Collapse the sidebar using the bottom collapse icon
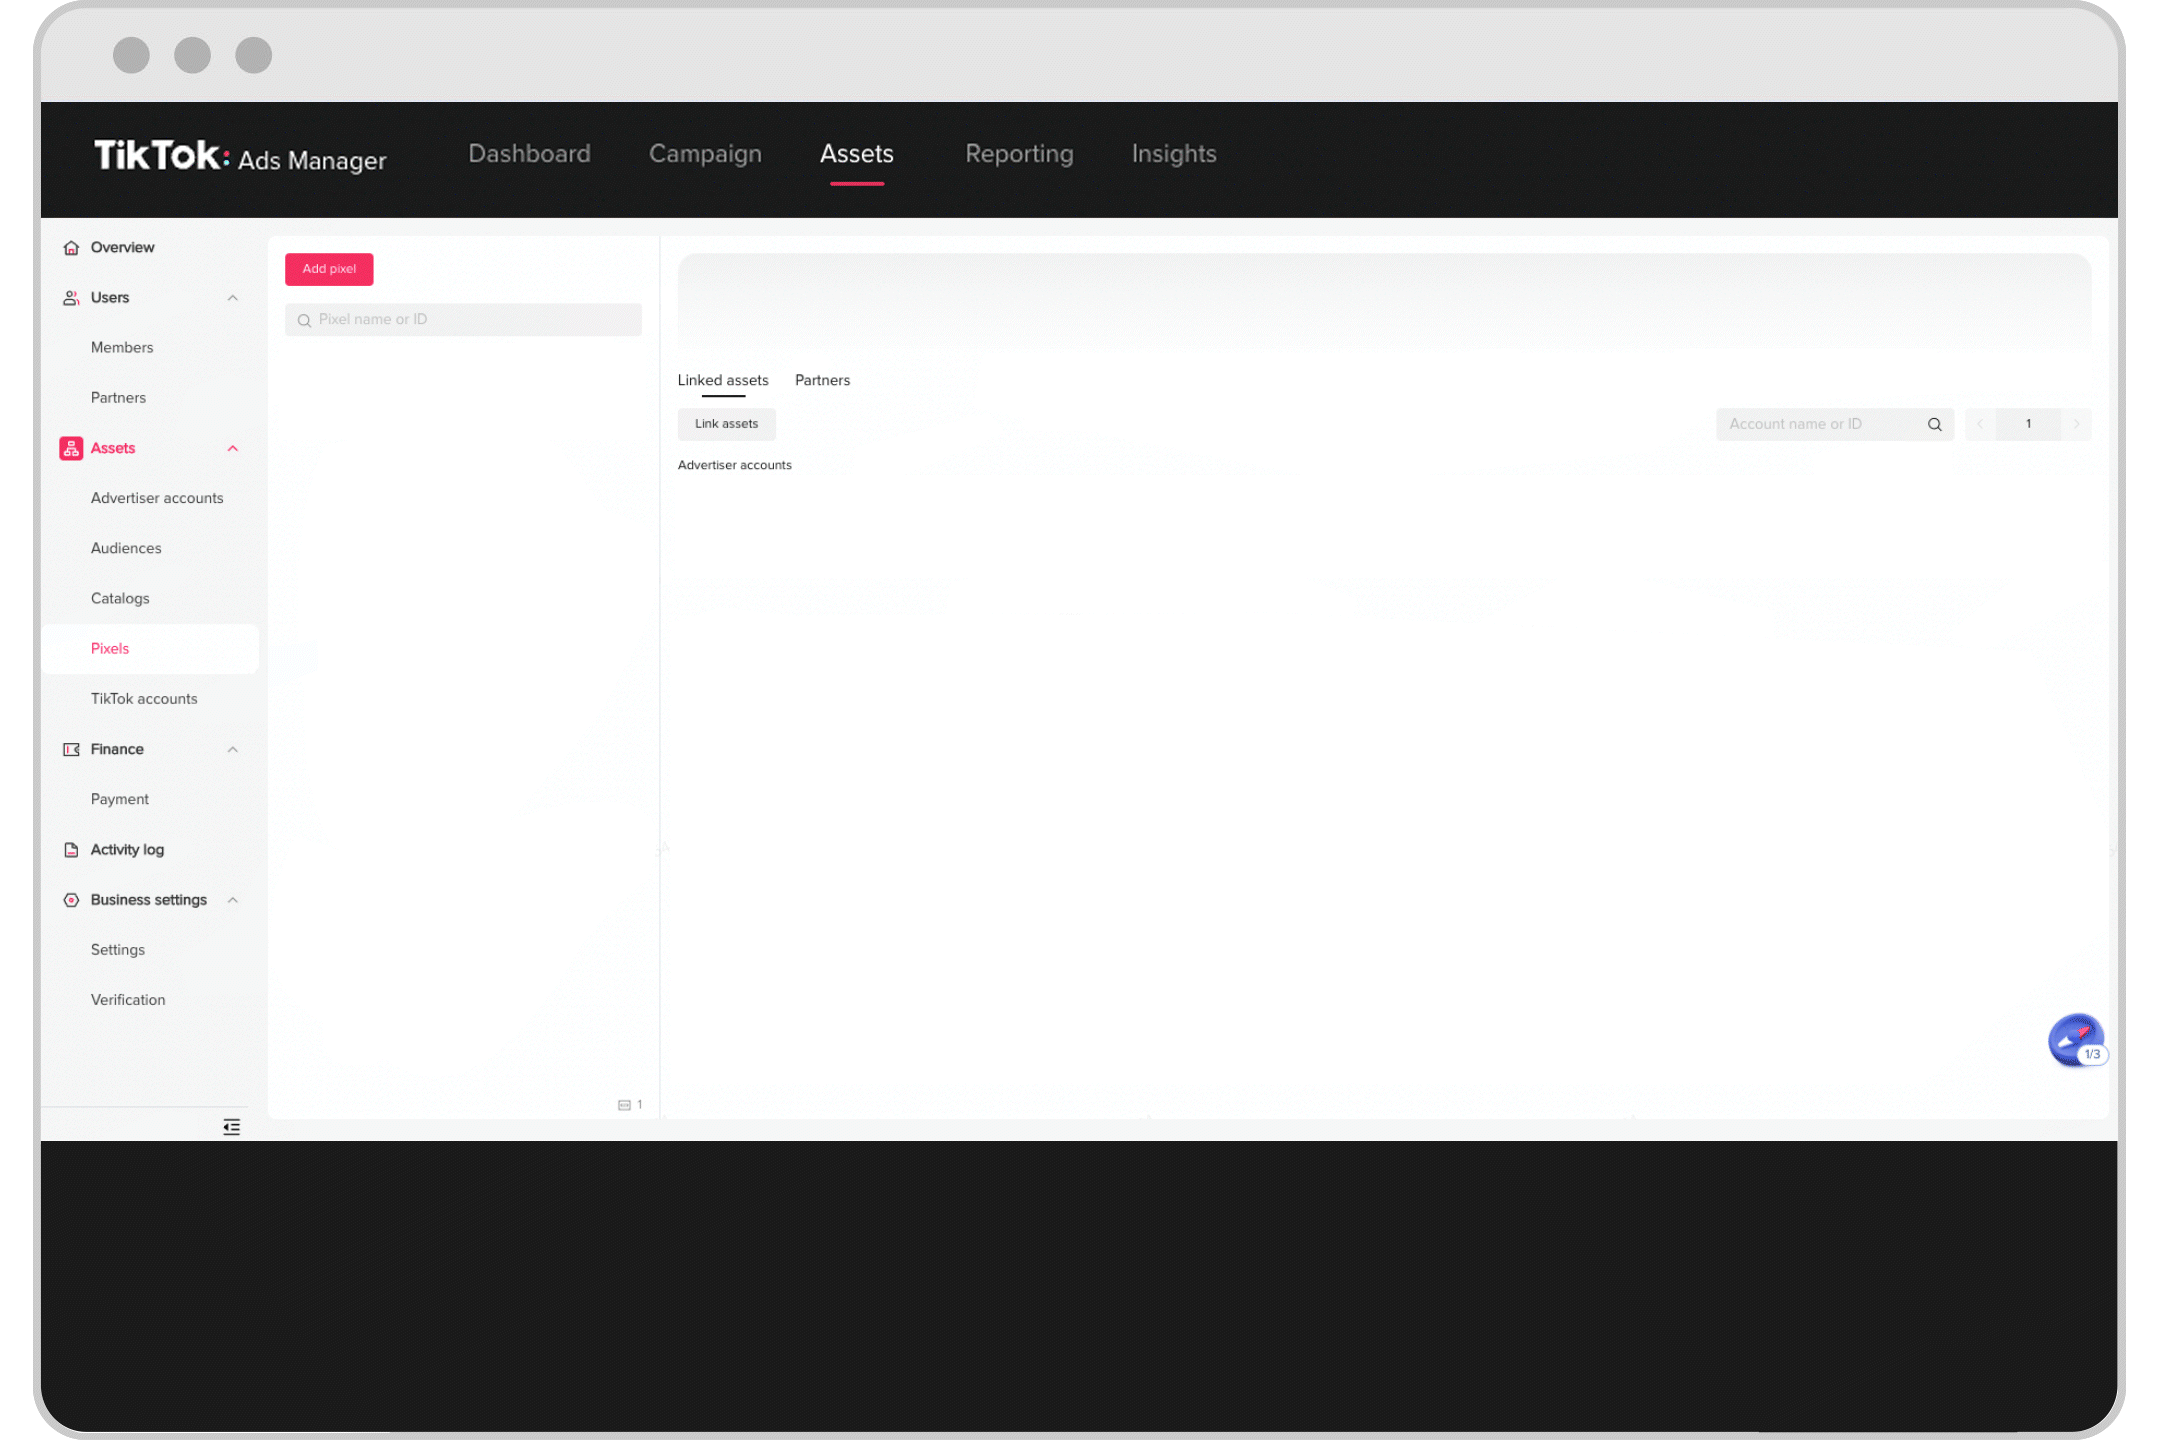The height and width of the screenshot is (1440, 2160). (x=231, y=1127)
